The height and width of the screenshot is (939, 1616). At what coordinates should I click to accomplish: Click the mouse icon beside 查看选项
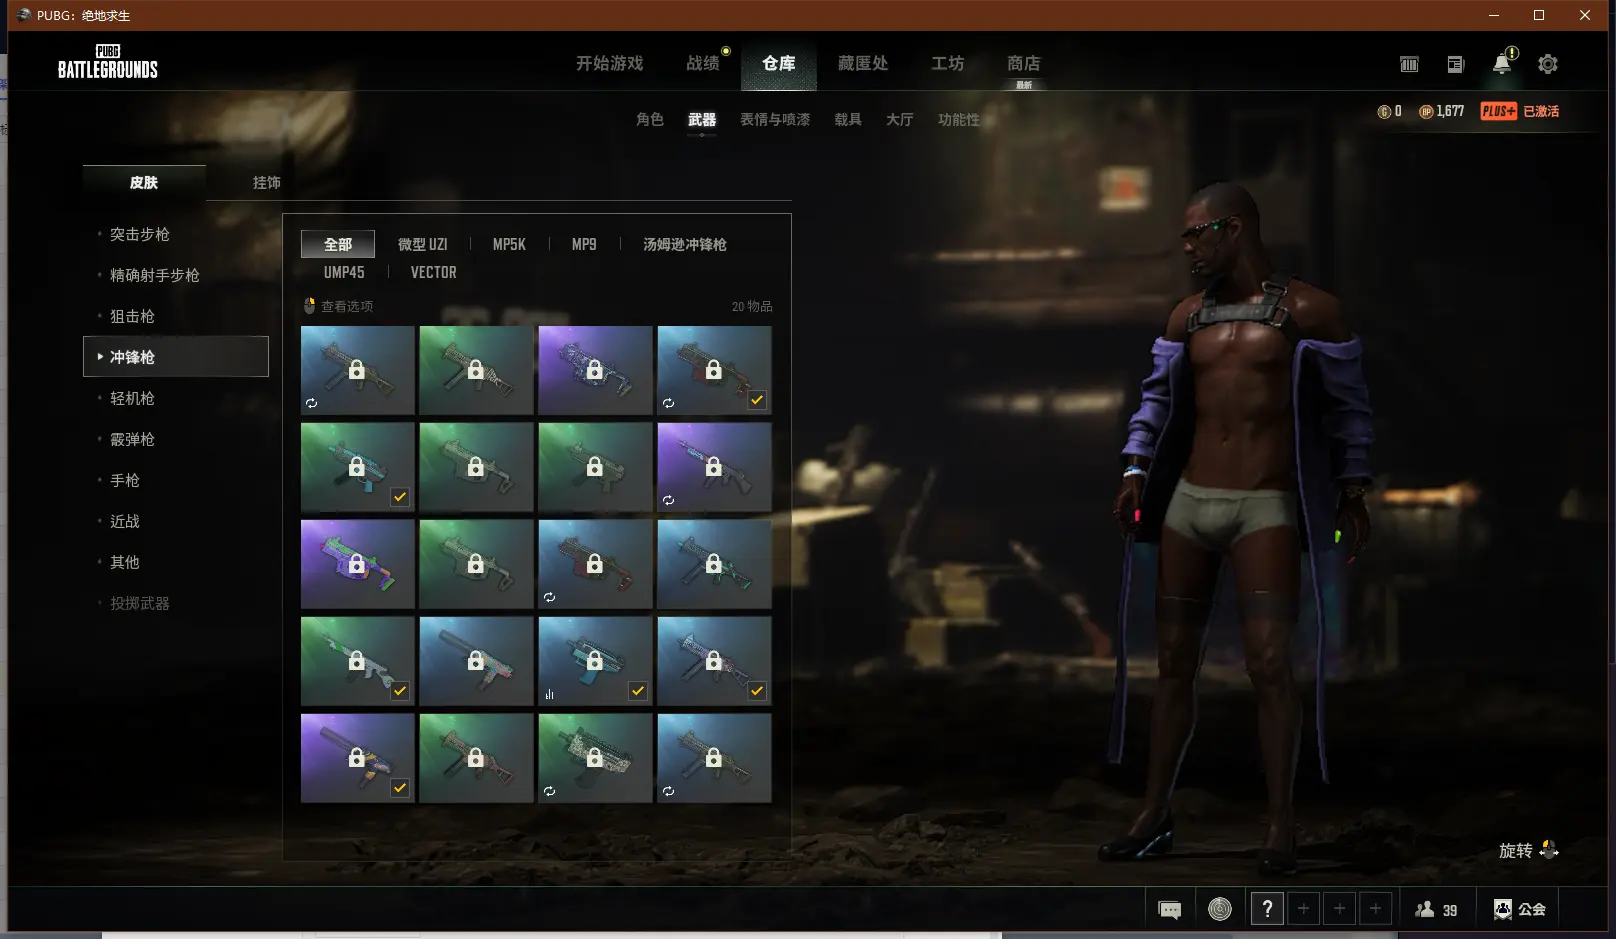310,306
